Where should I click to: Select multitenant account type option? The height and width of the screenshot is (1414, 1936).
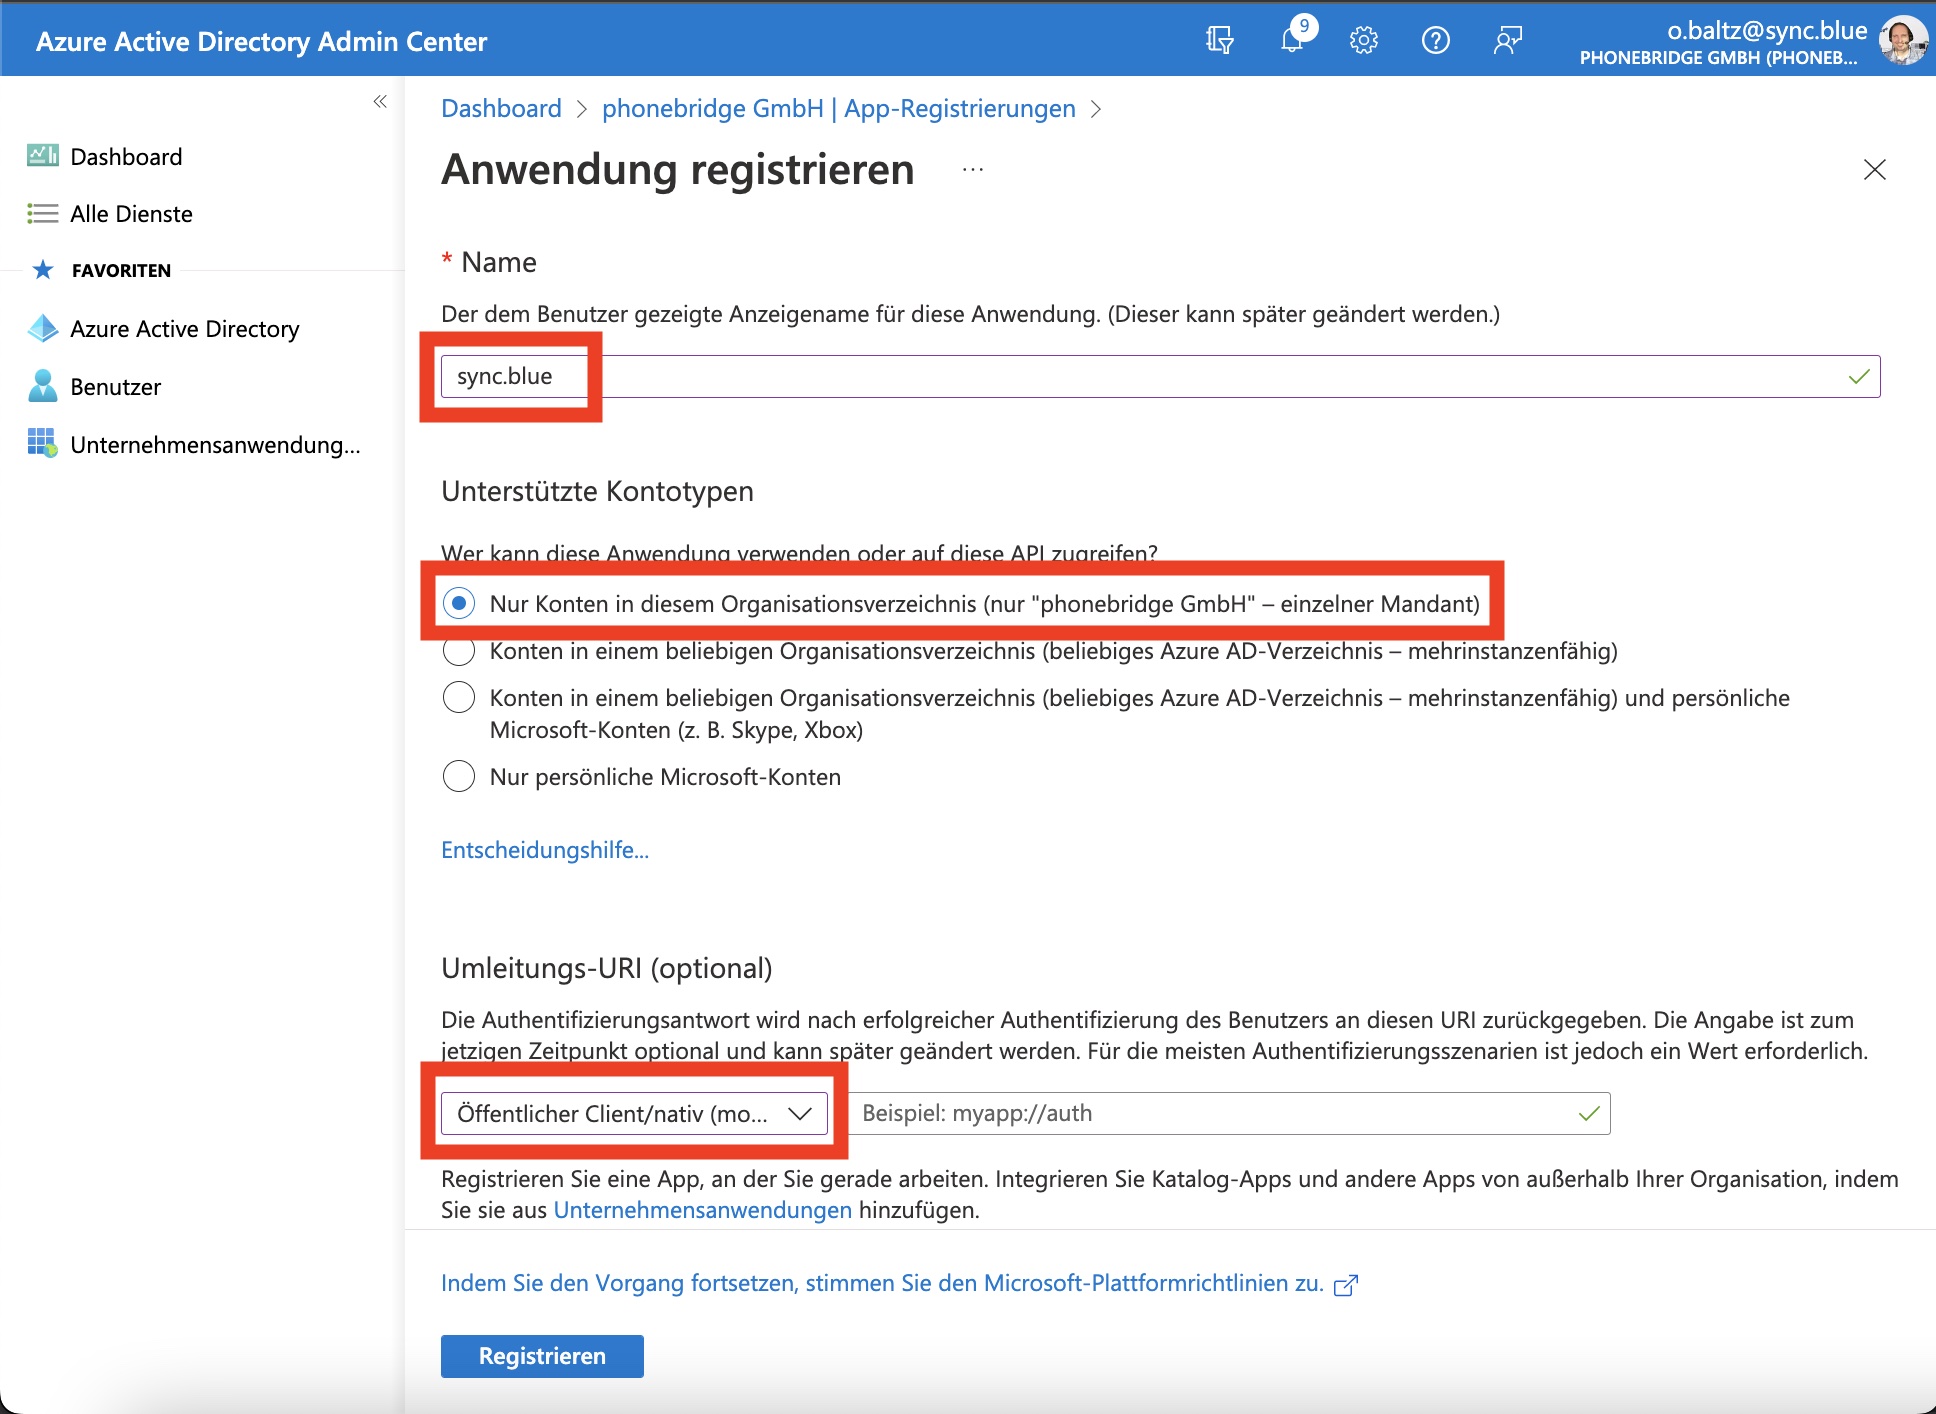point(459,650)
